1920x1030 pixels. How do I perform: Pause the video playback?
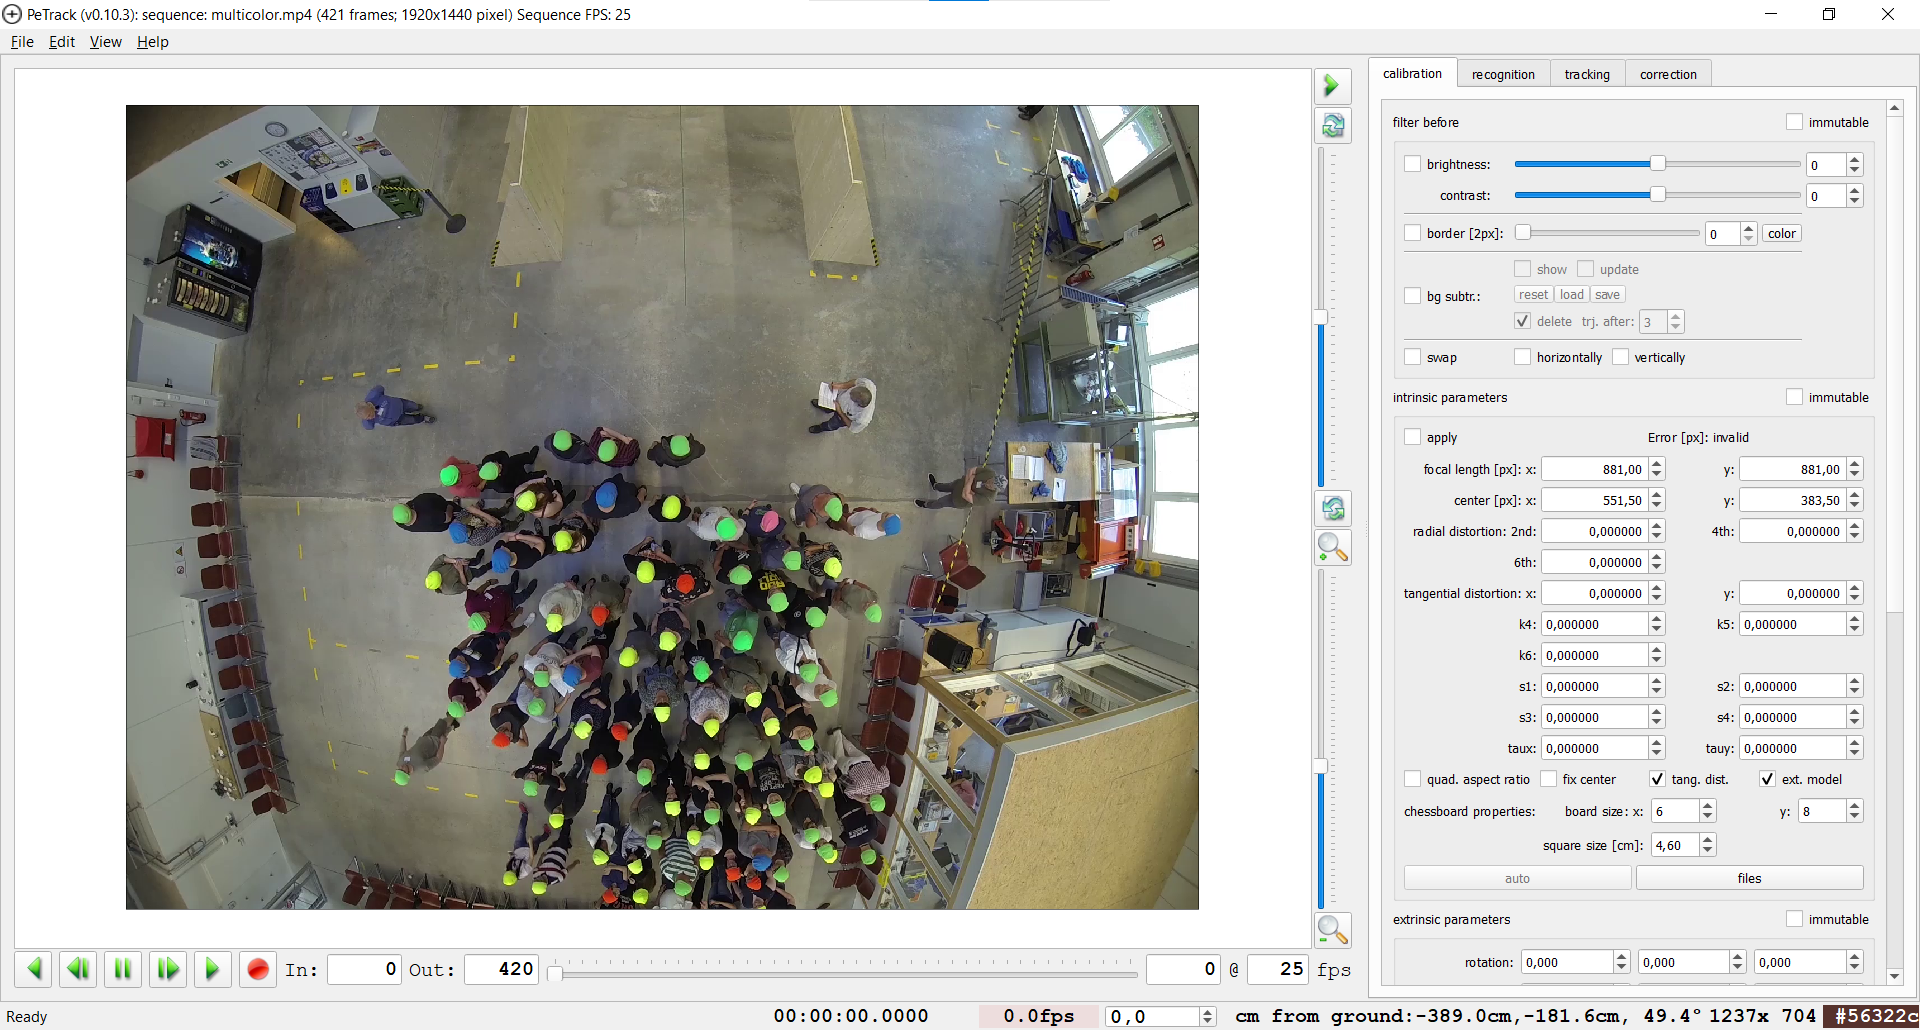123,969
